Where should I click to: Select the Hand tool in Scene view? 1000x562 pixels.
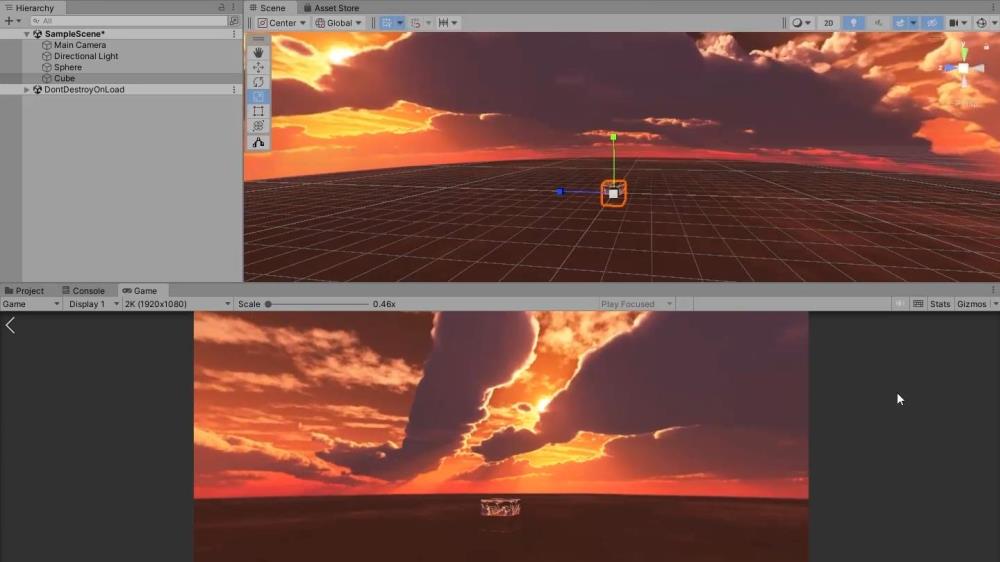[x=258, y=52]
